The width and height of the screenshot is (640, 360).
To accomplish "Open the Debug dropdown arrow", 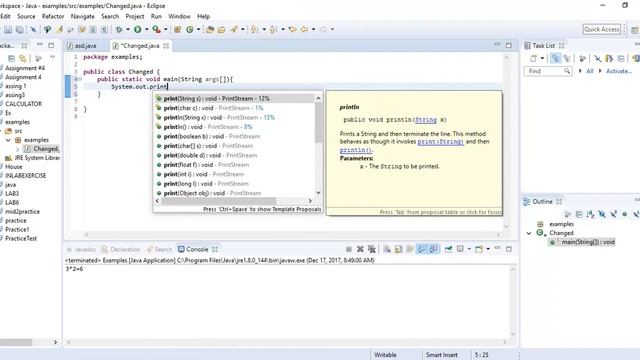I will (x=128, y=29).
